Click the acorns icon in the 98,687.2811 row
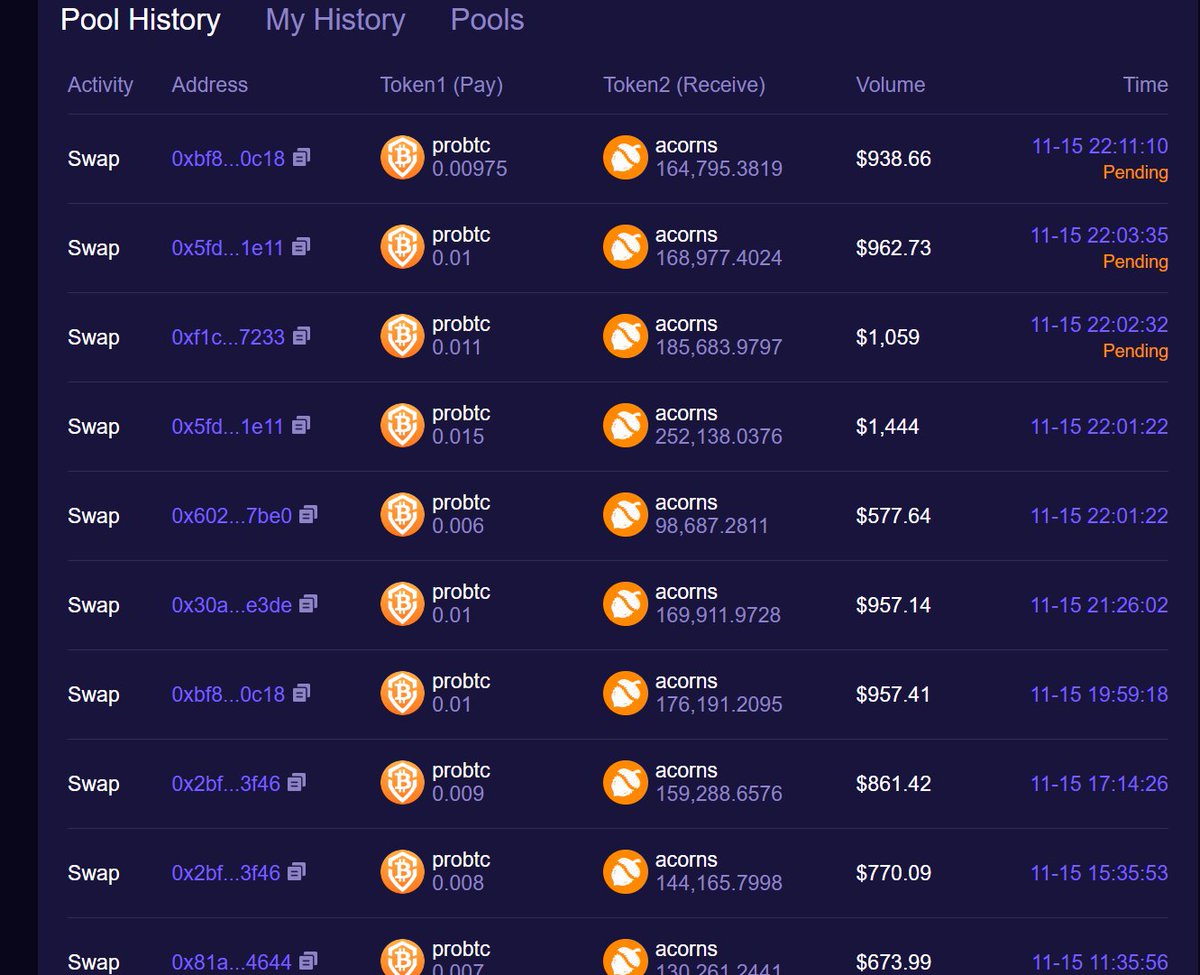1200x975 pixels. click(625, 515)
